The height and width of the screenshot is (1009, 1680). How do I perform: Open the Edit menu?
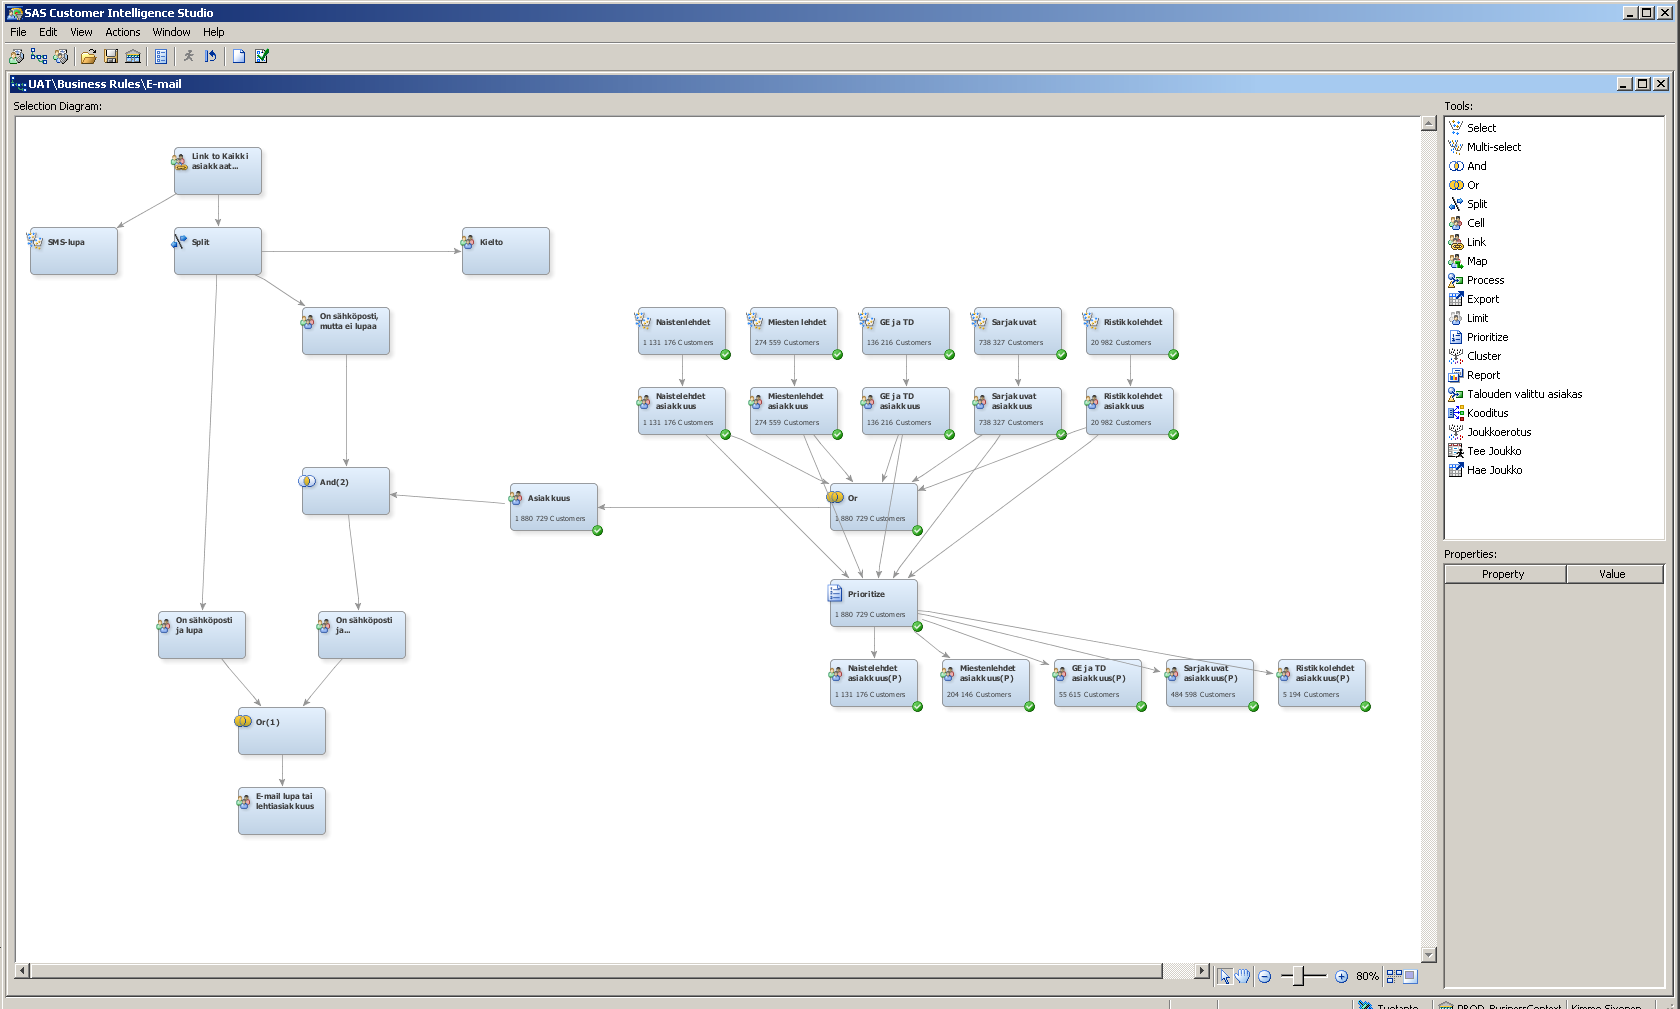(x=48, y=32)
